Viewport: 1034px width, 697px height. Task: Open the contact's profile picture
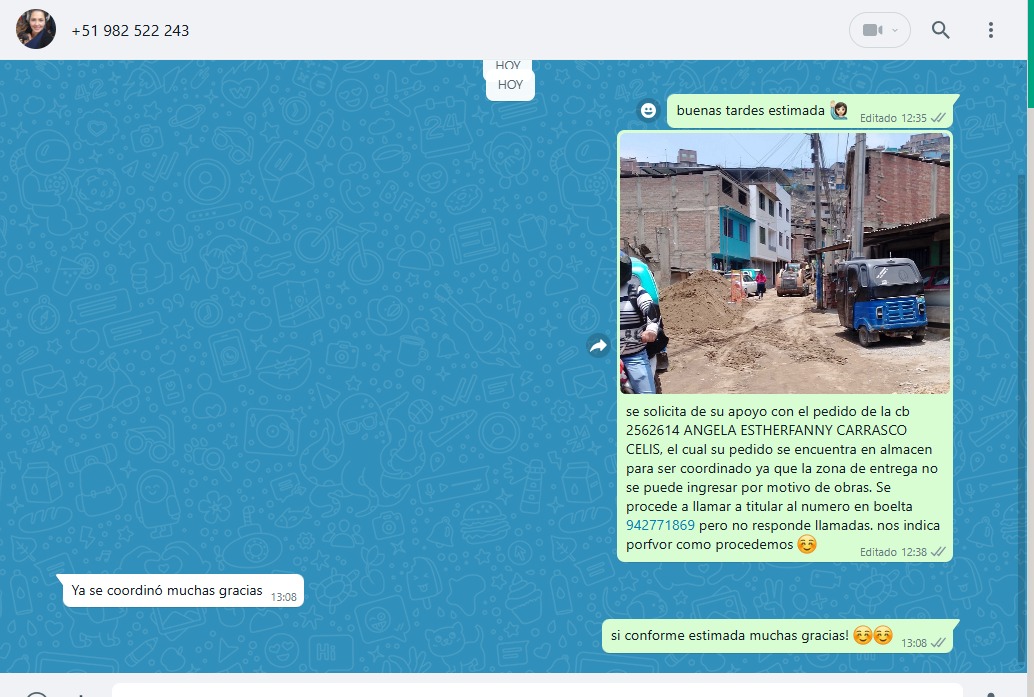[36, 30]
